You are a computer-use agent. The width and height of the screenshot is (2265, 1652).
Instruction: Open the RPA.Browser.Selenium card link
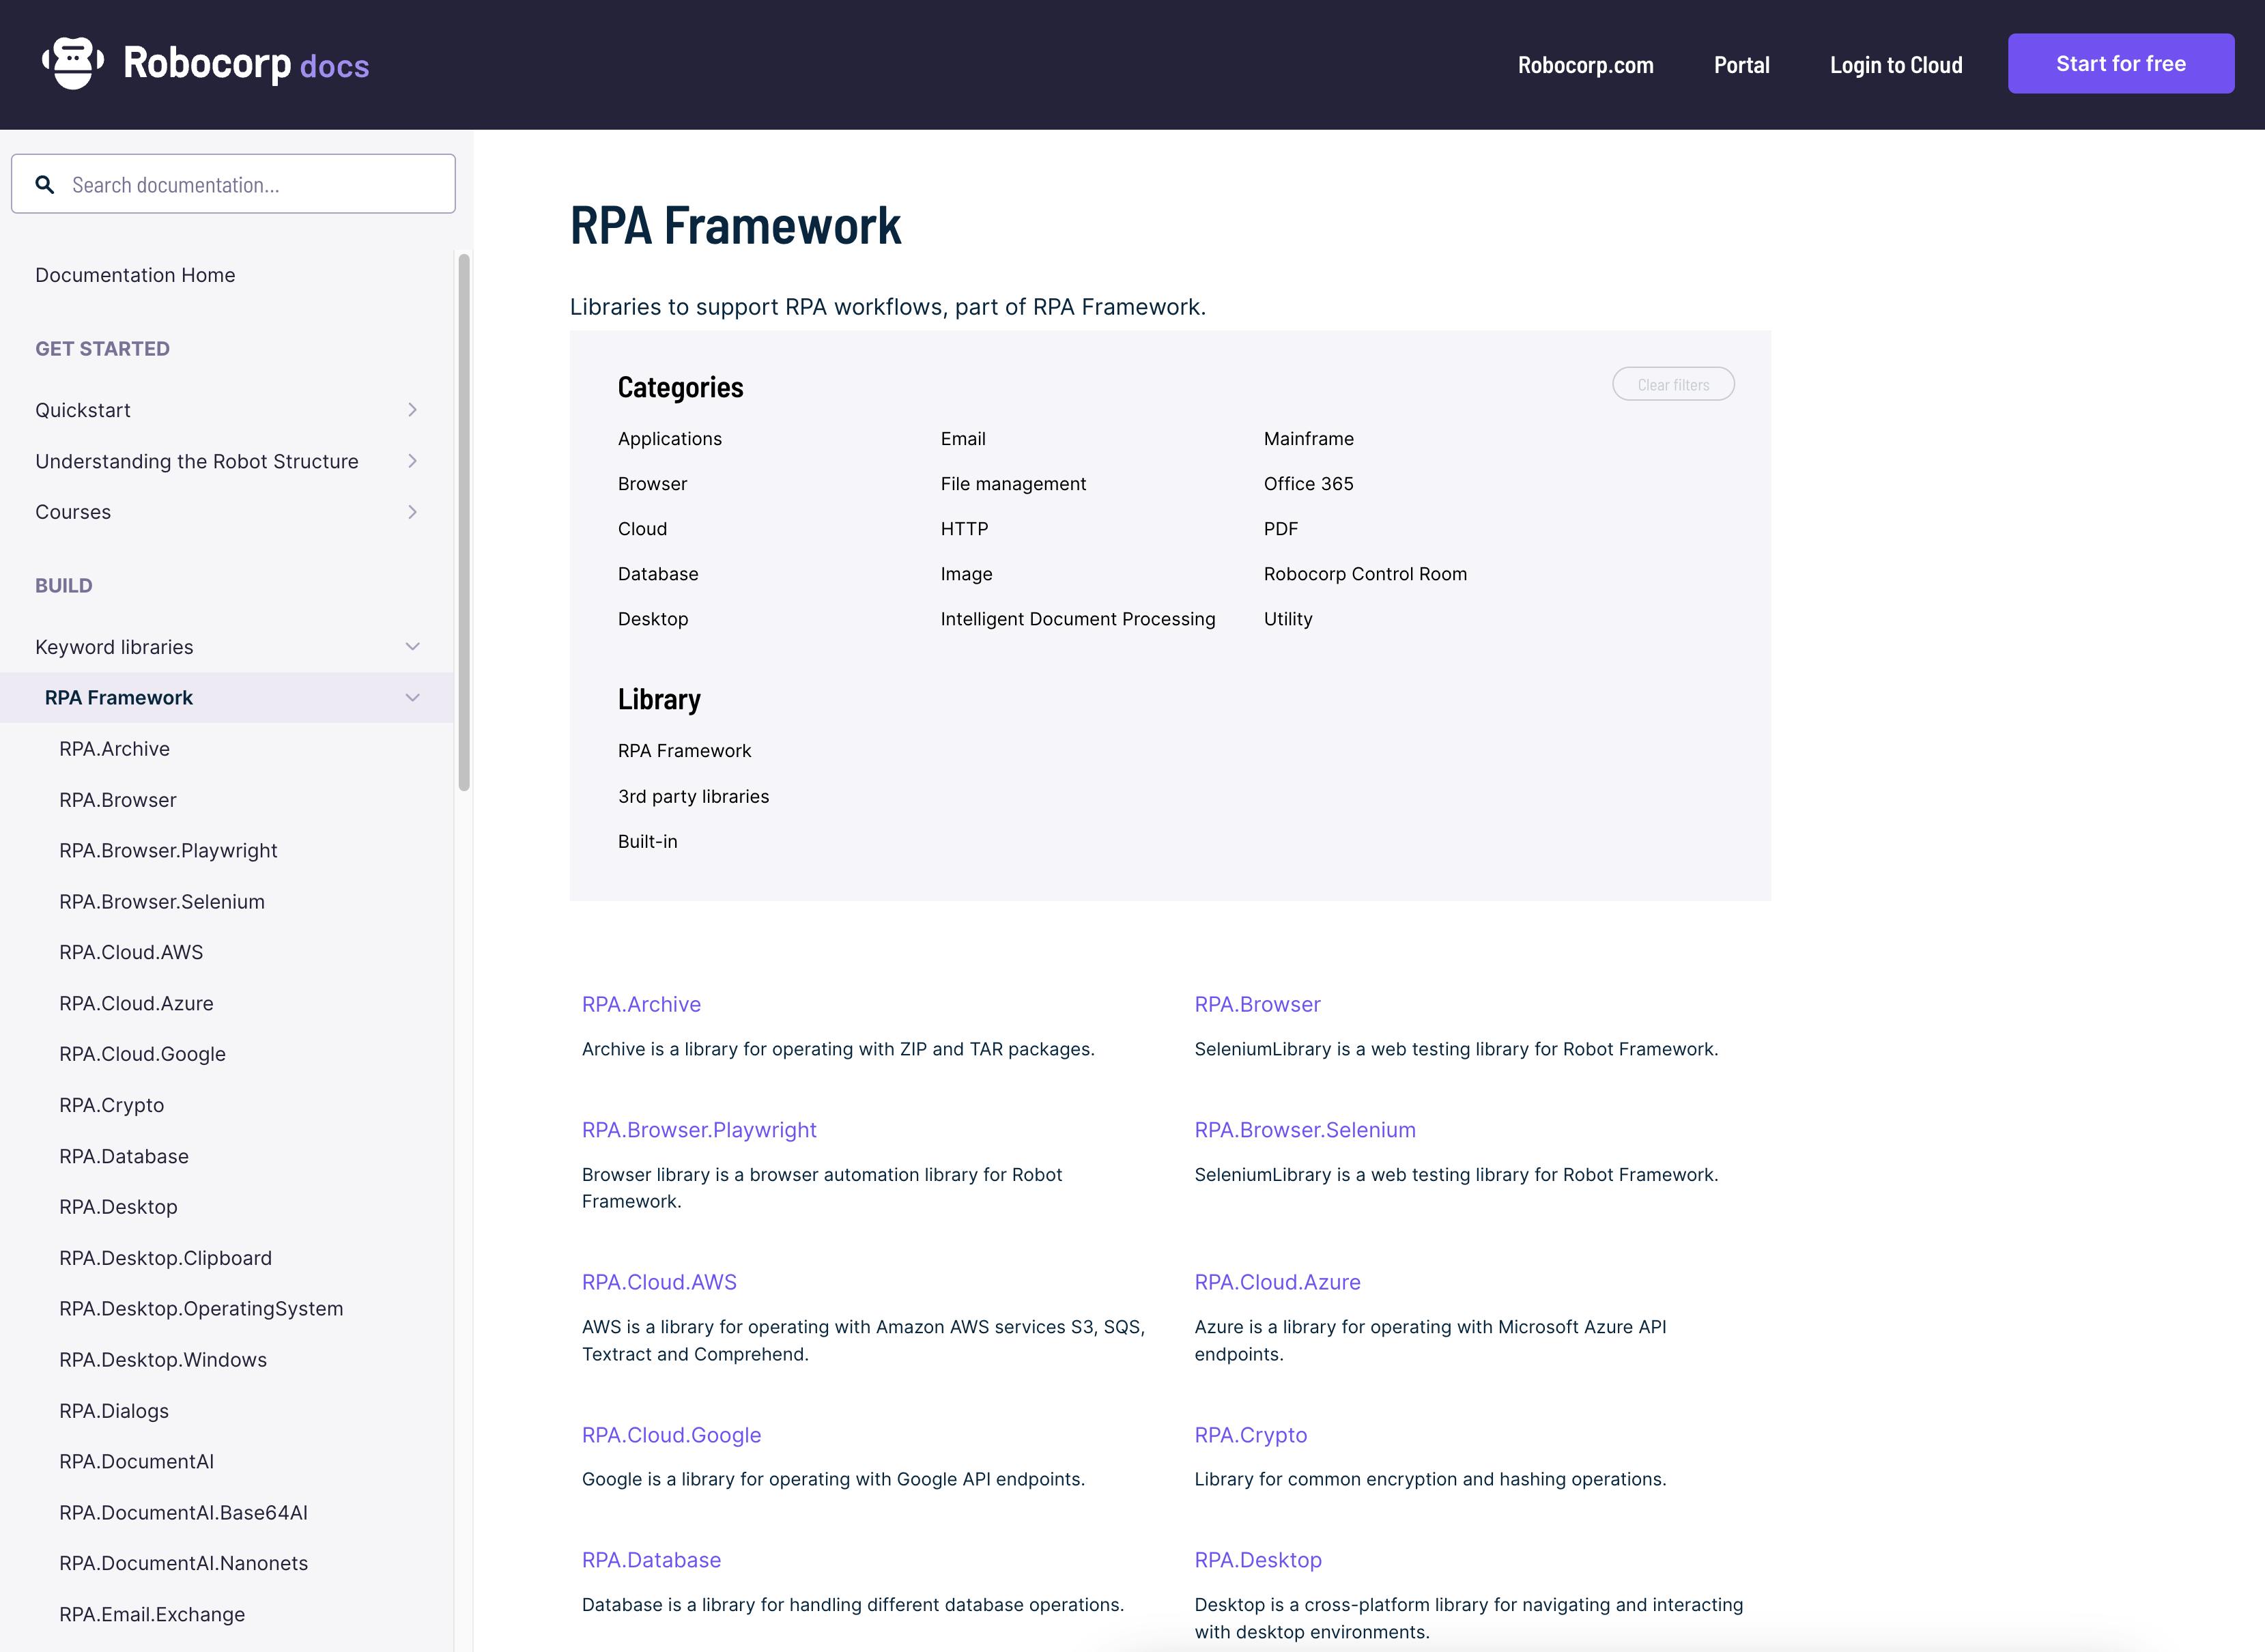tap(1305, 1130)
